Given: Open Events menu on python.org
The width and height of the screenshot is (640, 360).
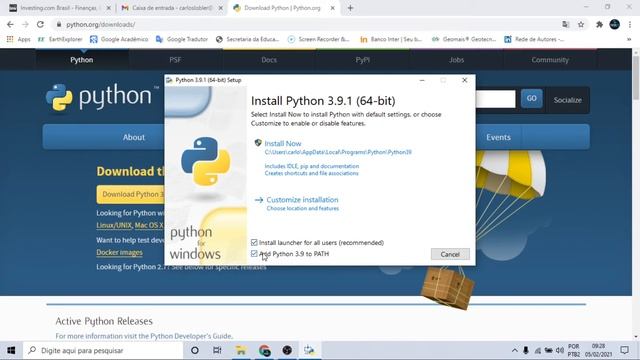Looking at the screenshot, I should [x=498, y=137].
